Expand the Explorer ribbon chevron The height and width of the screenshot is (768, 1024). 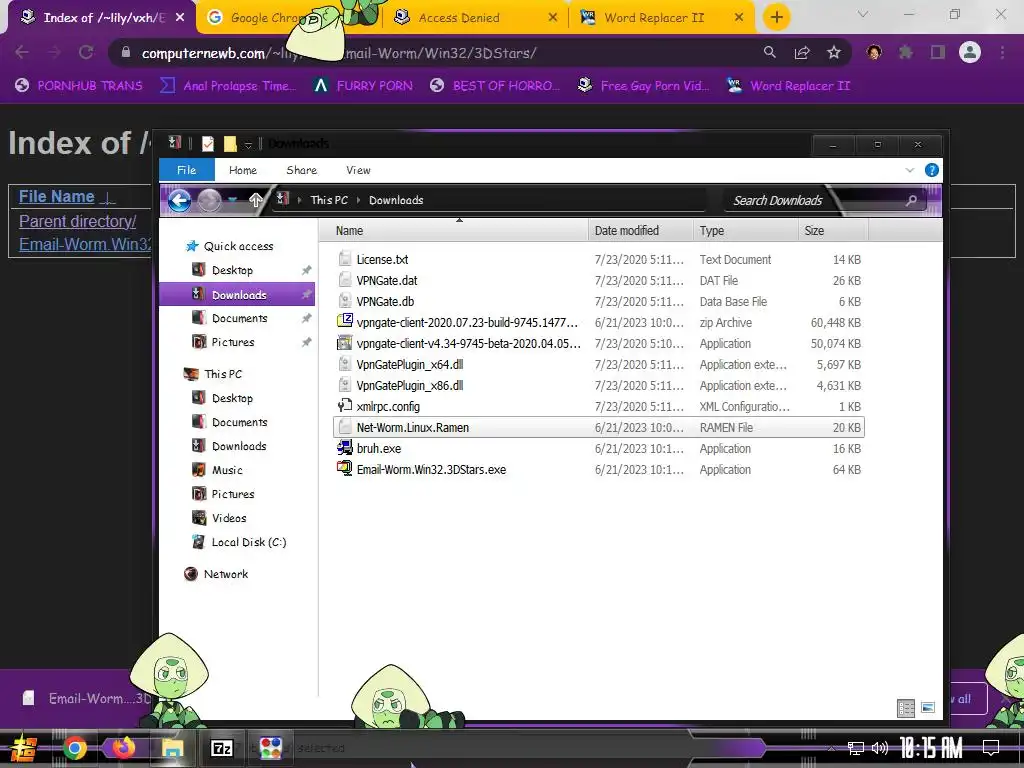tap(910, 170)
